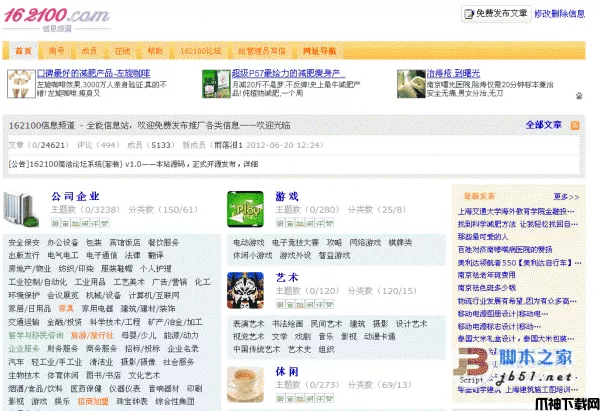Open the 工业控制/自动化 subcategory

tap(38, 282)
